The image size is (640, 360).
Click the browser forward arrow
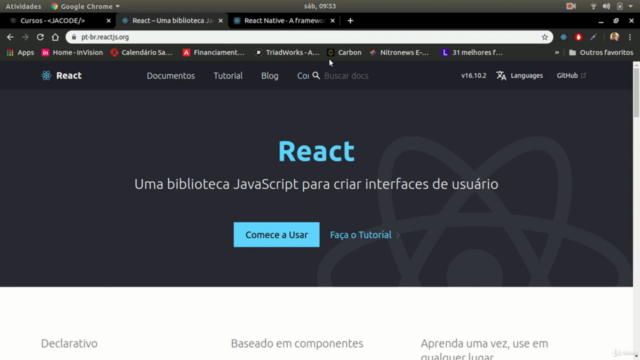pyautogui.click(x=25, y=37)
